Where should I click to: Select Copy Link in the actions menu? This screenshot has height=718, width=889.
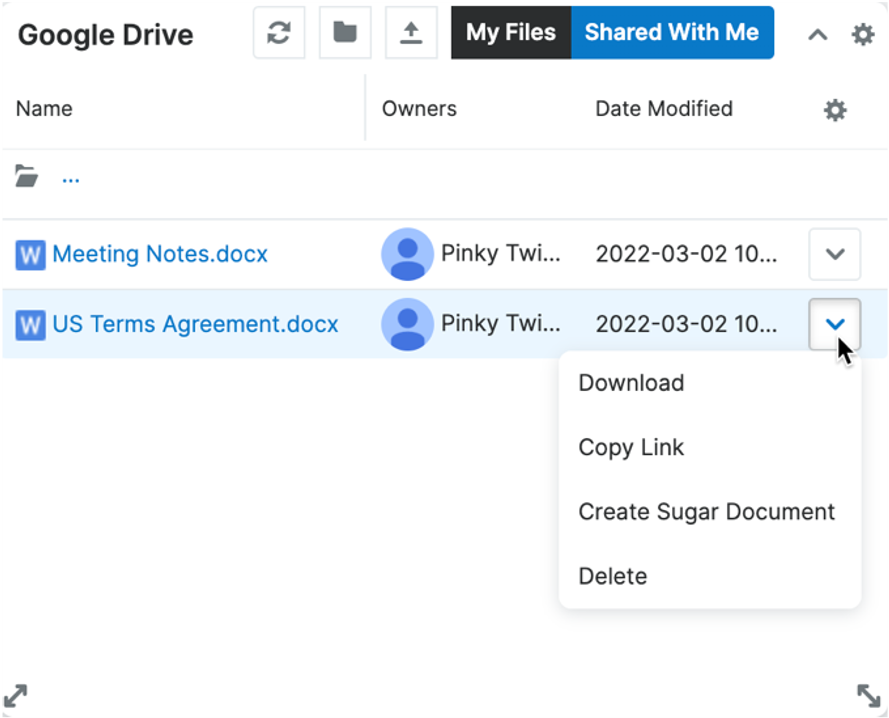point(631,447)
